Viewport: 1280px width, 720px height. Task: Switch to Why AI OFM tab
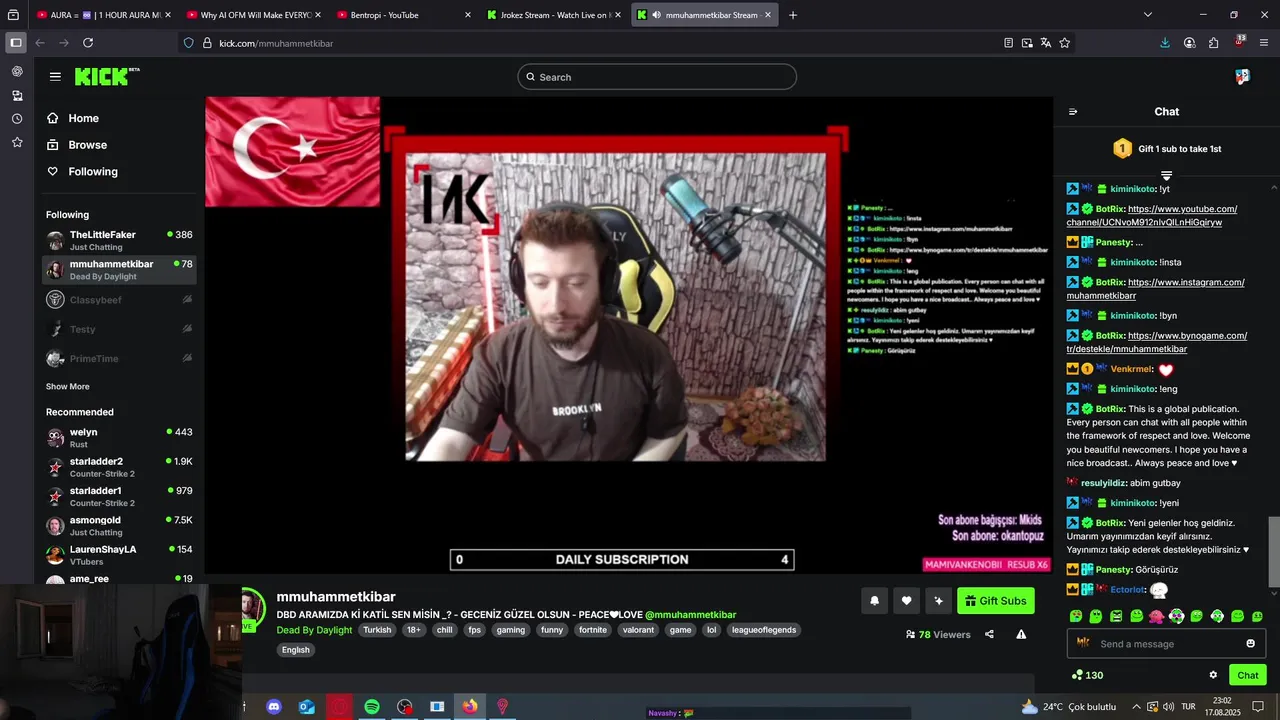click(252, 15)
